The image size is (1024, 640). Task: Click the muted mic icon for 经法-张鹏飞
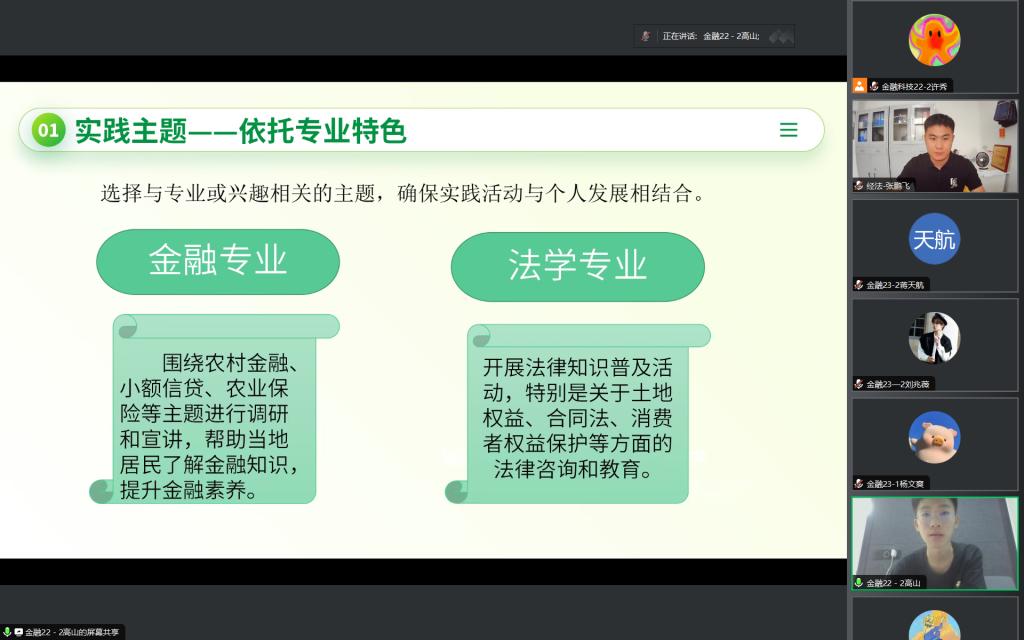(859, 186)
